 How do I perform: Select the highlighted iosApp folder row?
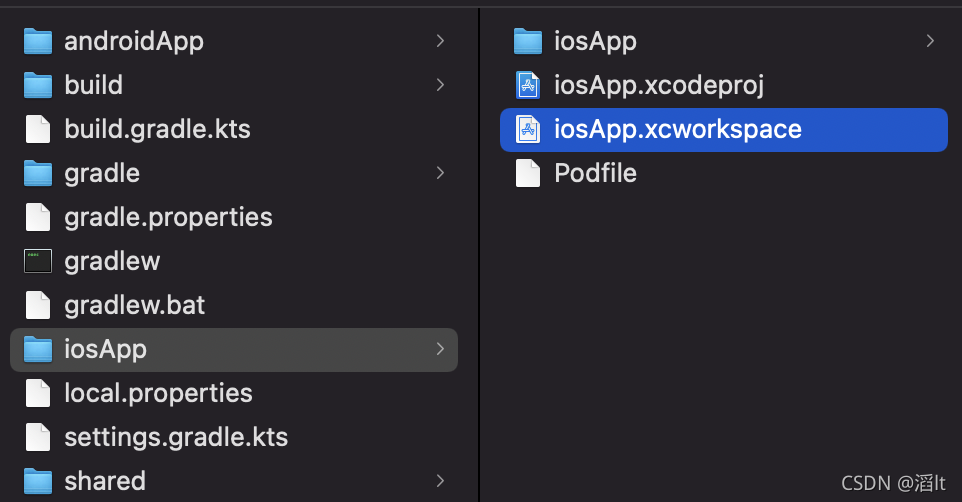coord(233,349)
